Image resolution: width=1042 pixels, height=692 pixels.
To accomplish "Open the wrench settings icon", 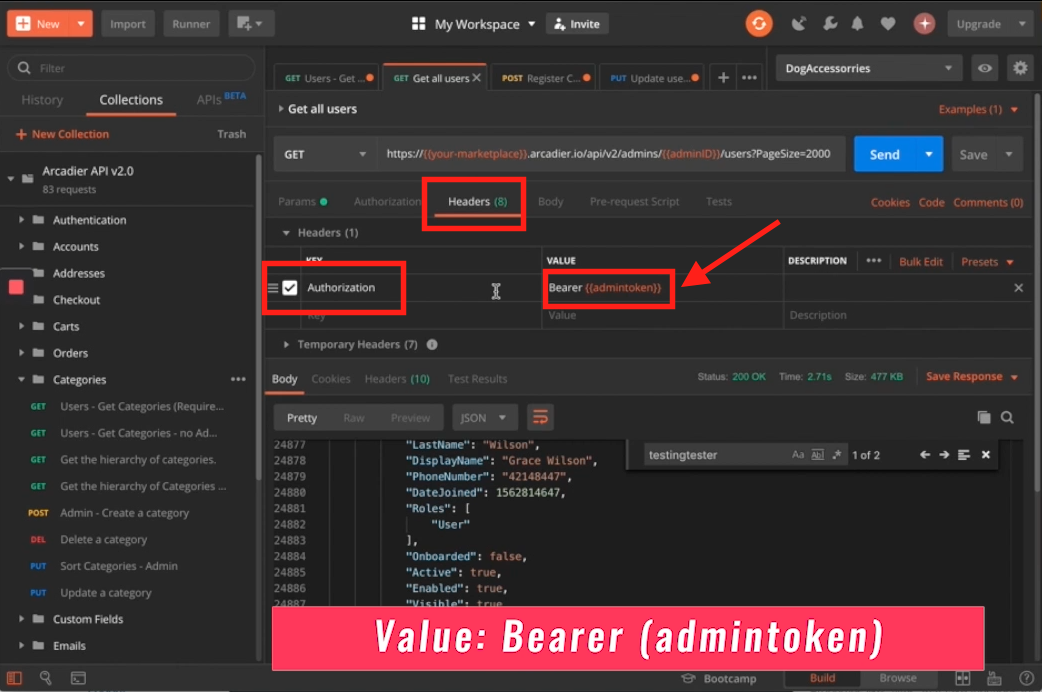I will tap(829, 24).
